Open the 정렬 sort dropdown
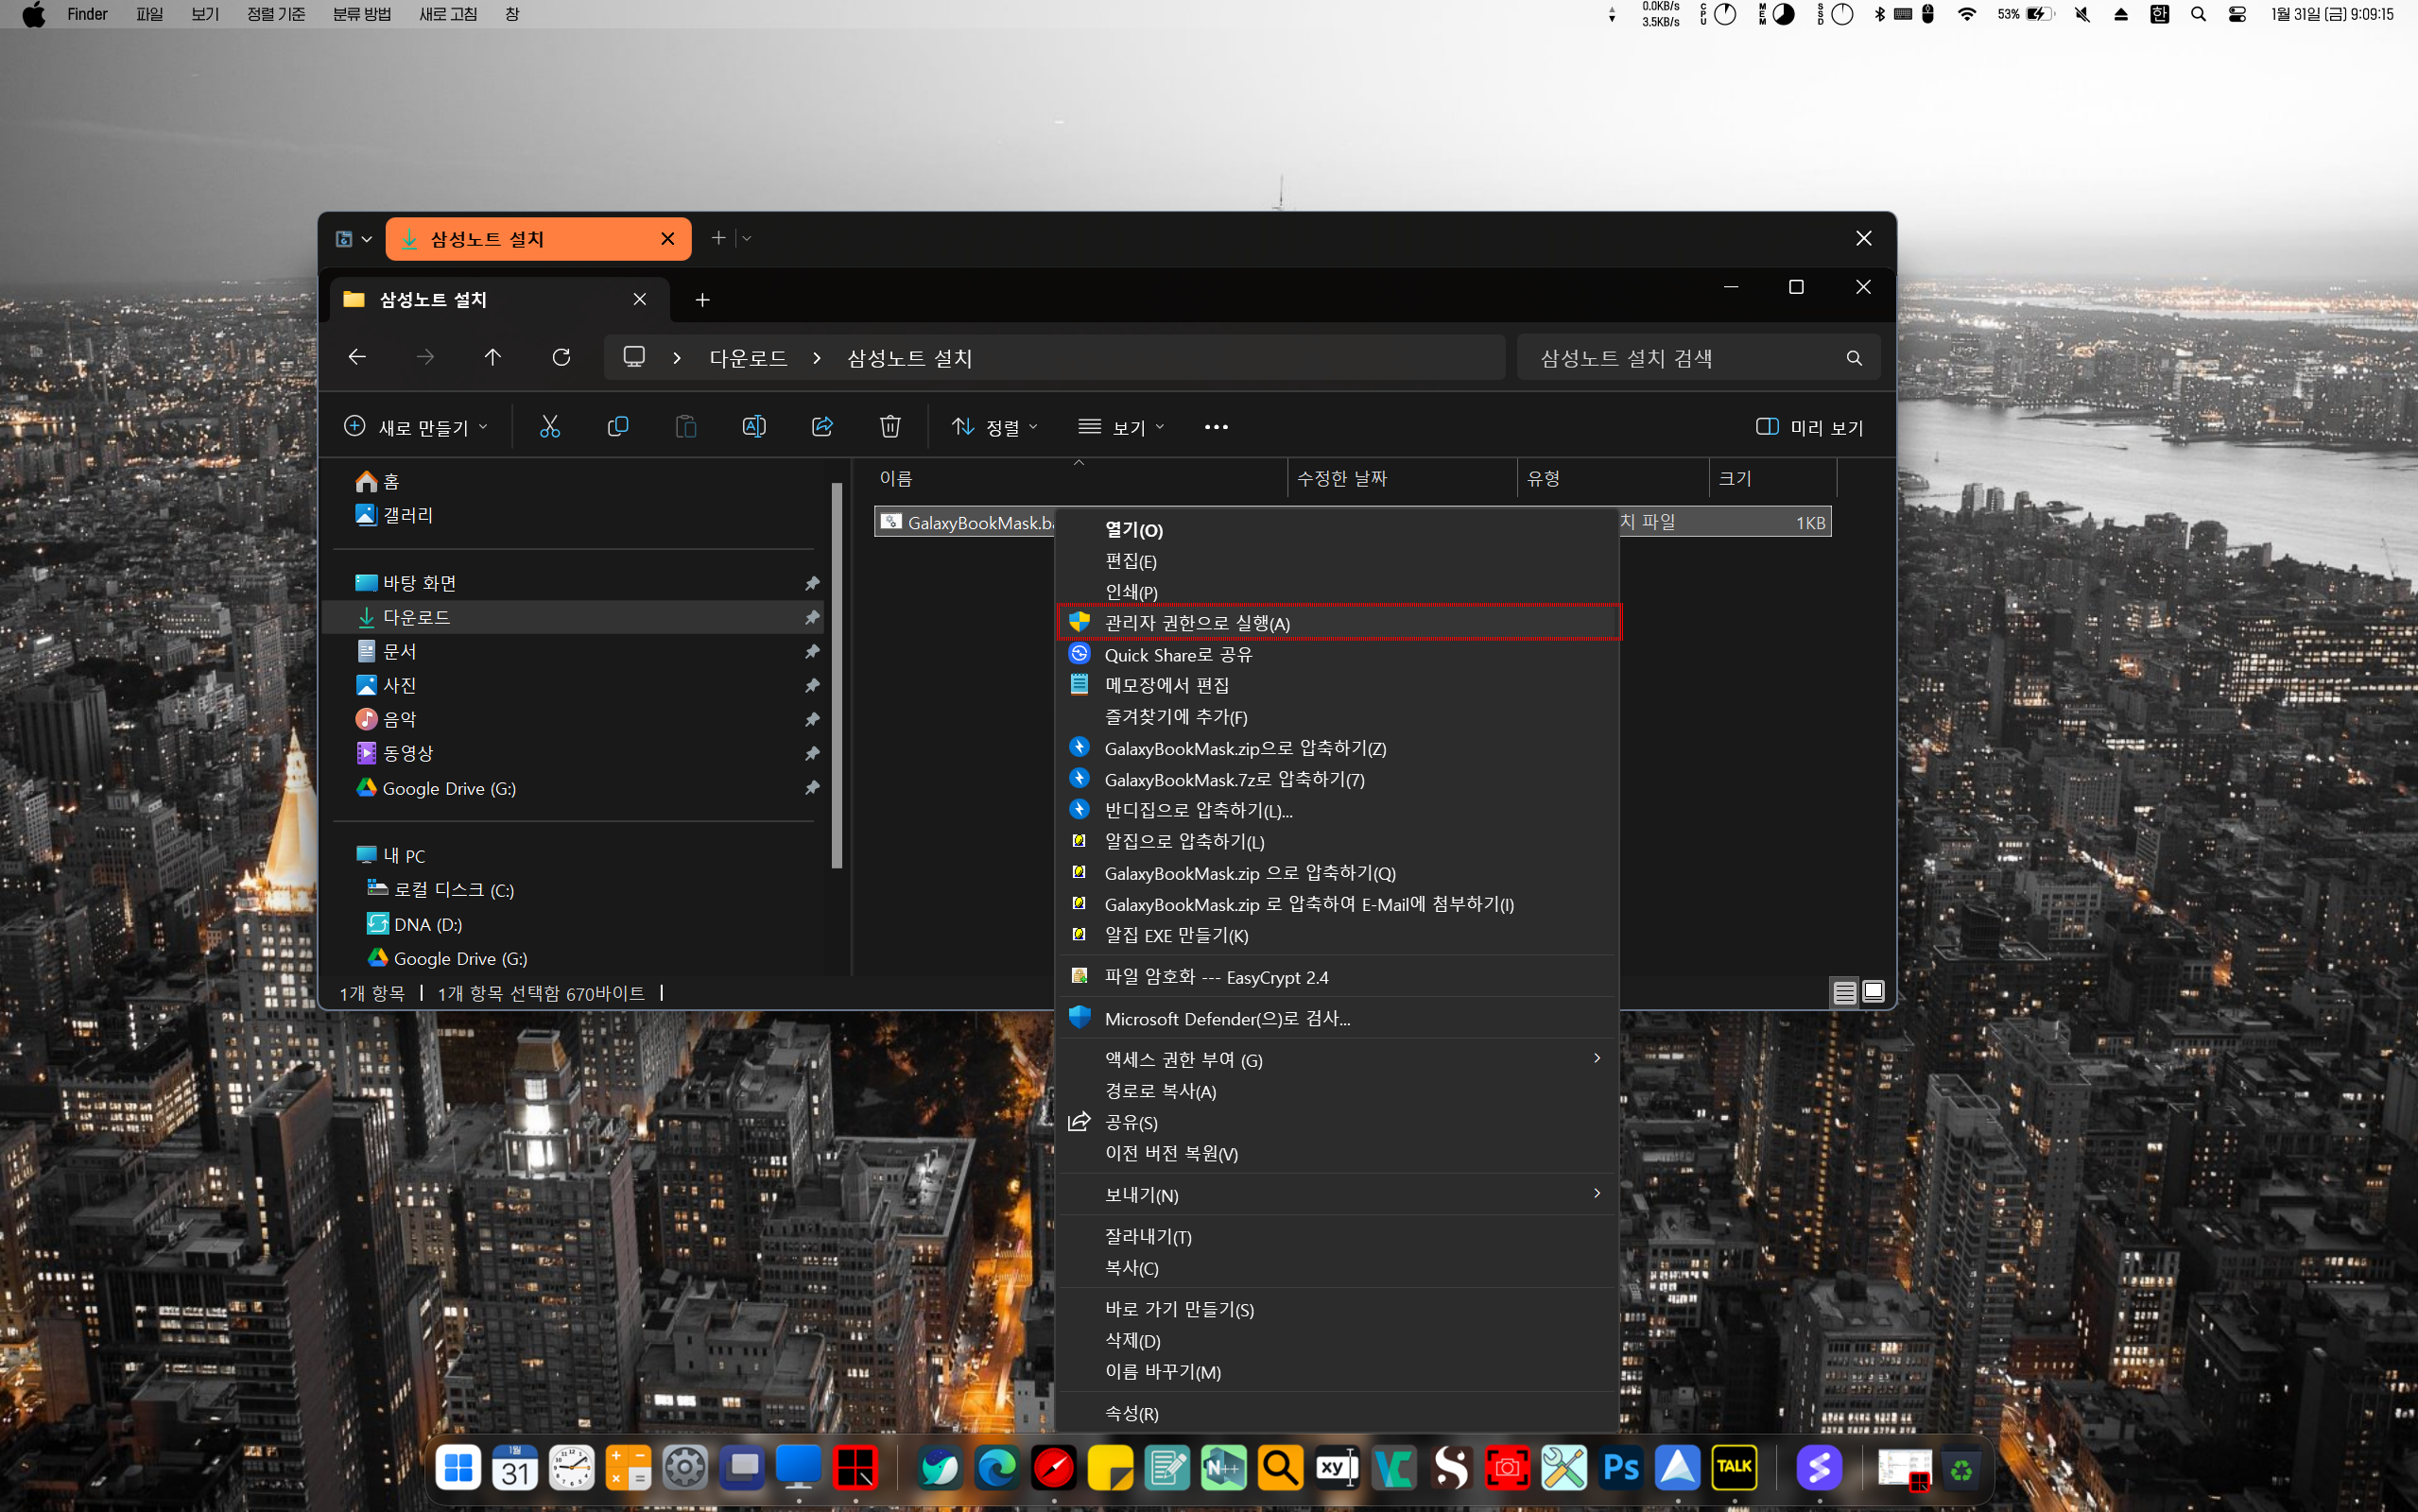This screenshot has width=2418, height=1512. pyautogui.click(x=995, y=427)
